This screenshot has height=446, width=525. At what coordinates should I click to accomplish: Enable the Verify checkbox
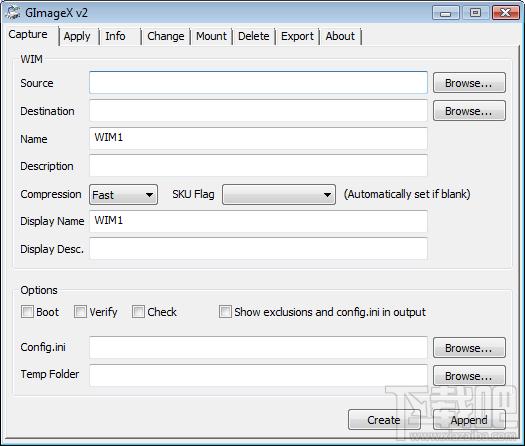coord(80,311)
